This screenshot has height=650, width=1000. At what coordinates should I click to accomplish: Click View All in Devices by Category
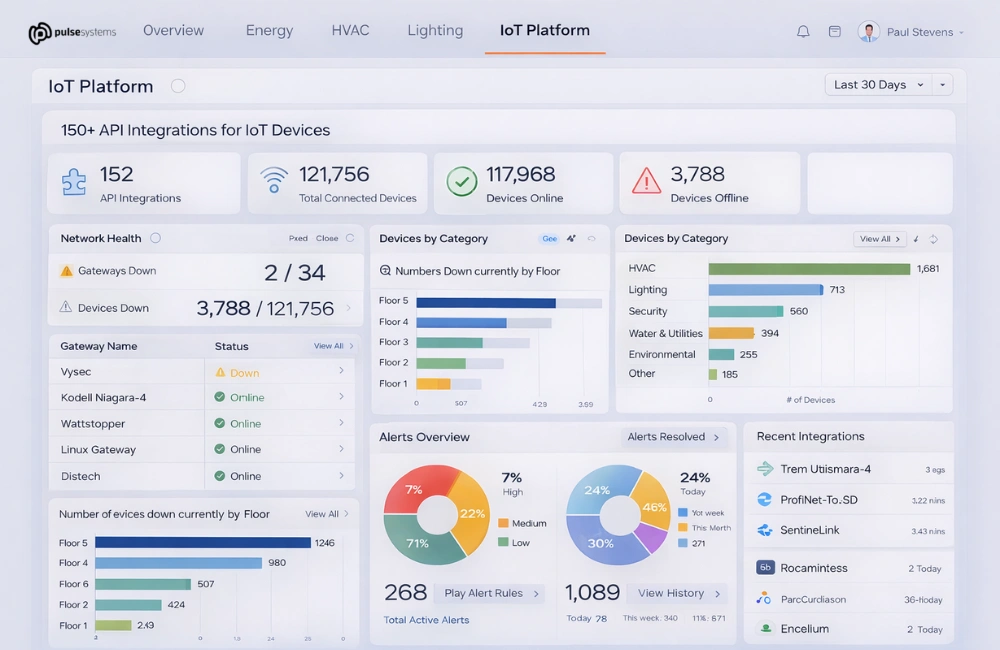pos(882,238)
